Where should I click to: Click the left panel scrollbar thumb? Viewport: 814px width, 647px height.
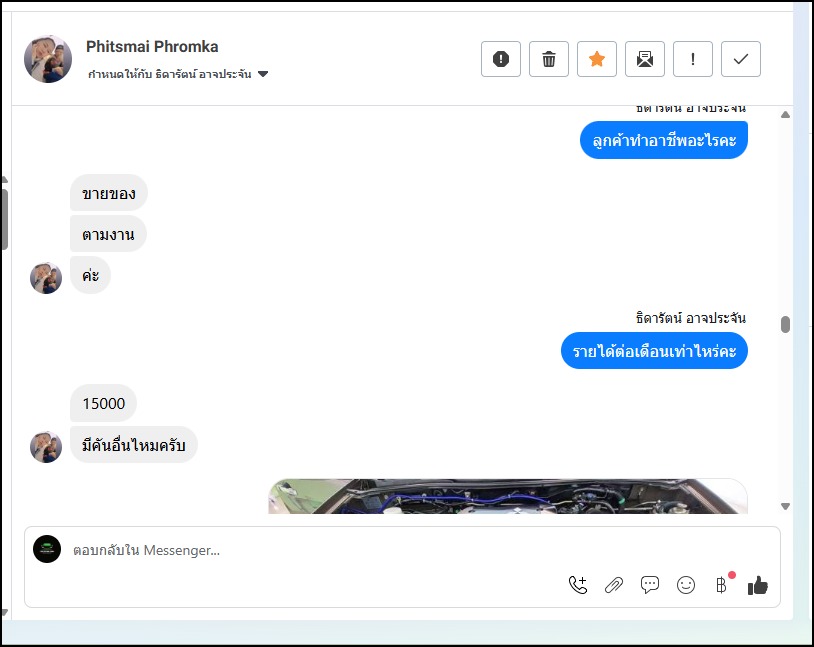[5, 218]
